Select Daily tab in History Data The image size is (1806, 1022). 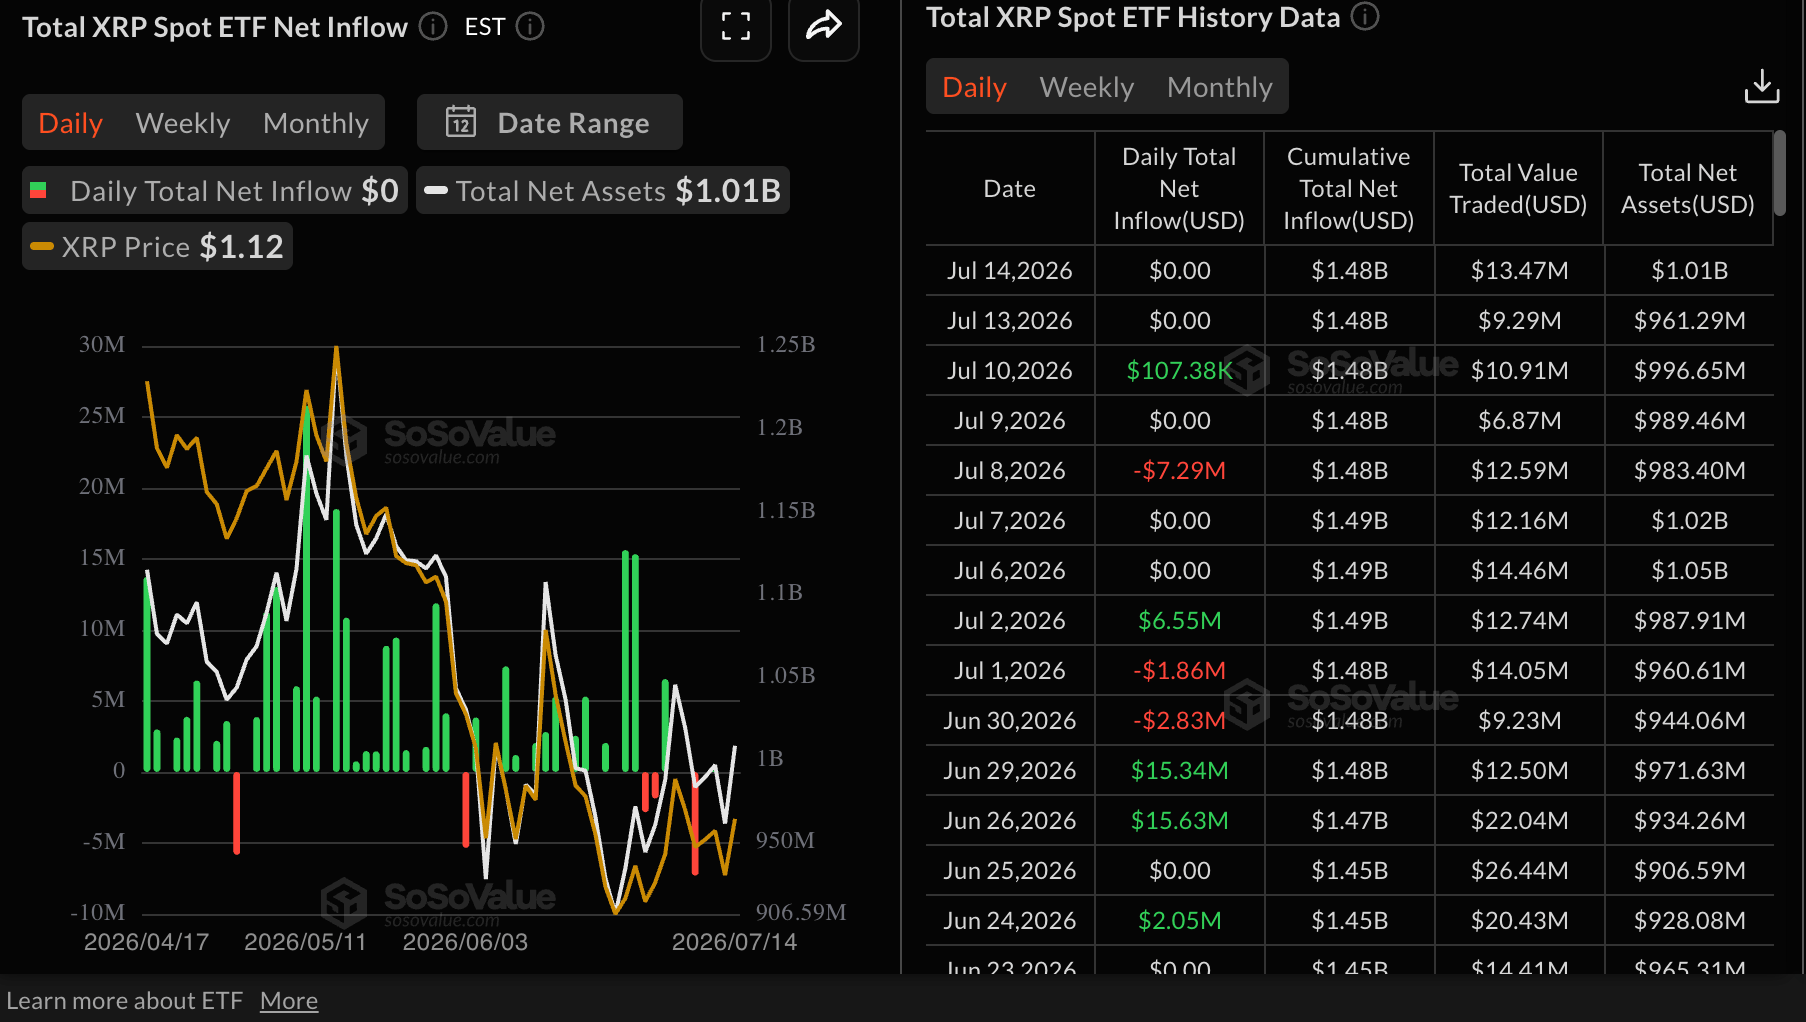click(x=974, y=87)
